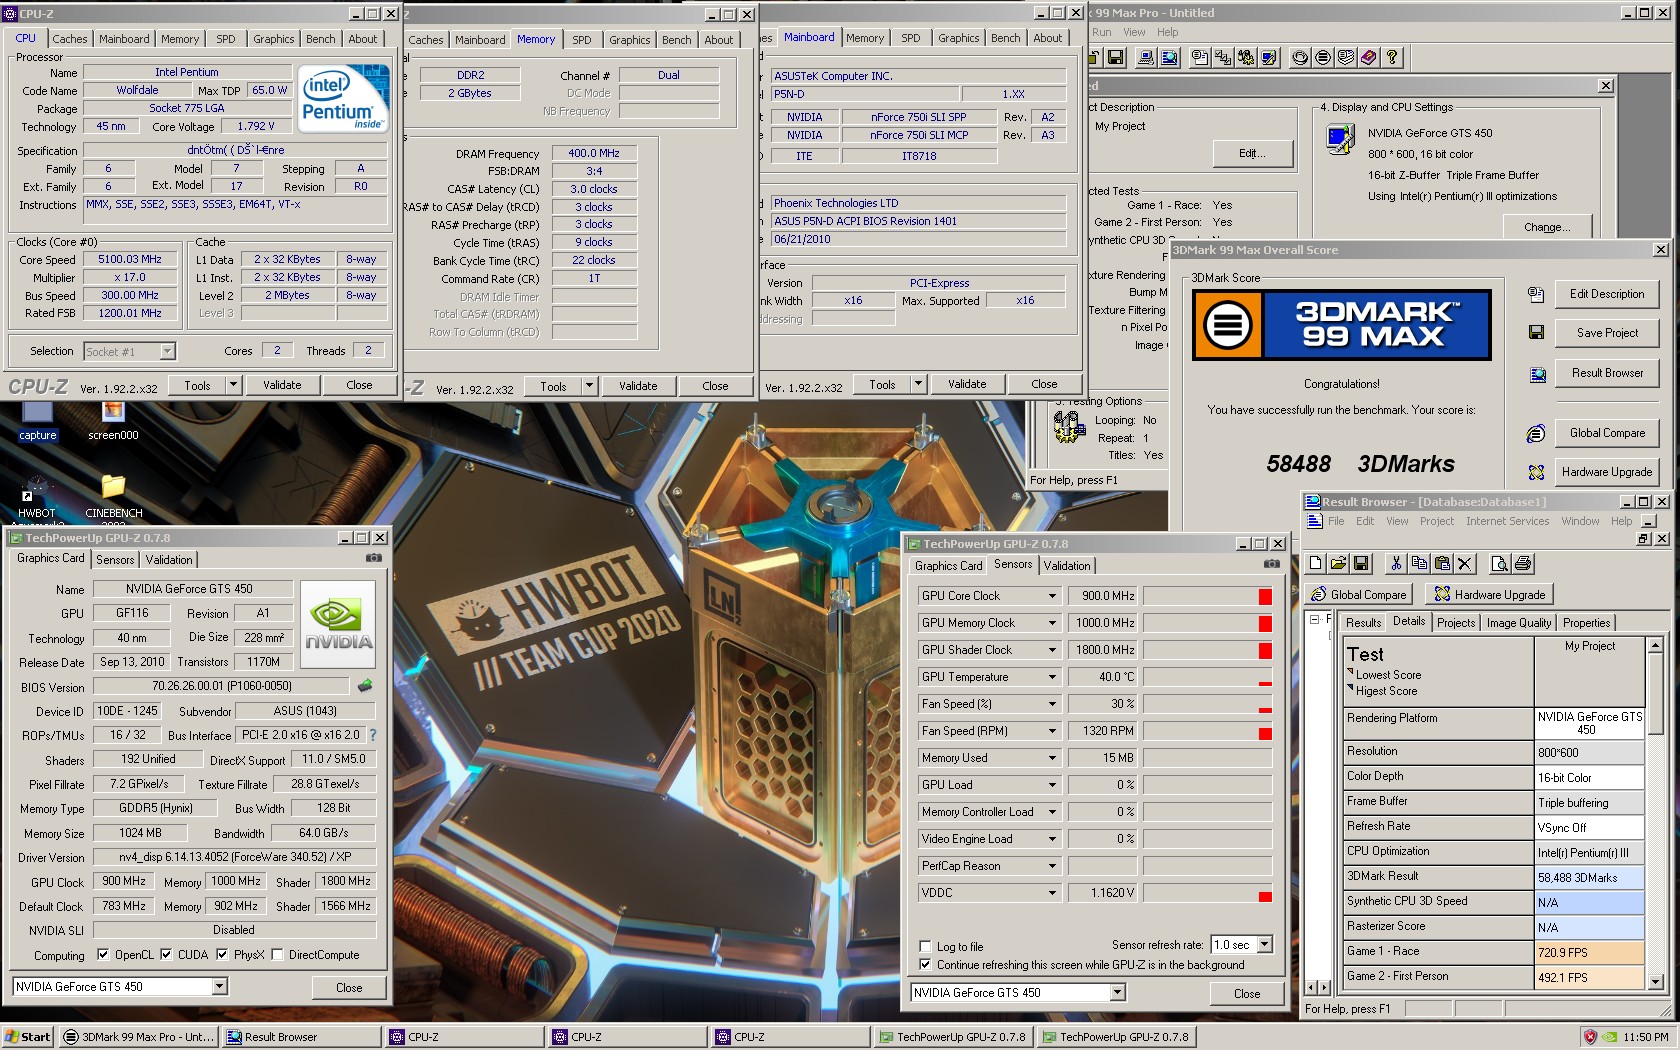This screenshot has width=1680, height=1050.
Task: Click Validate button in CPU-Z Memory window
Action: pos(638,386)
